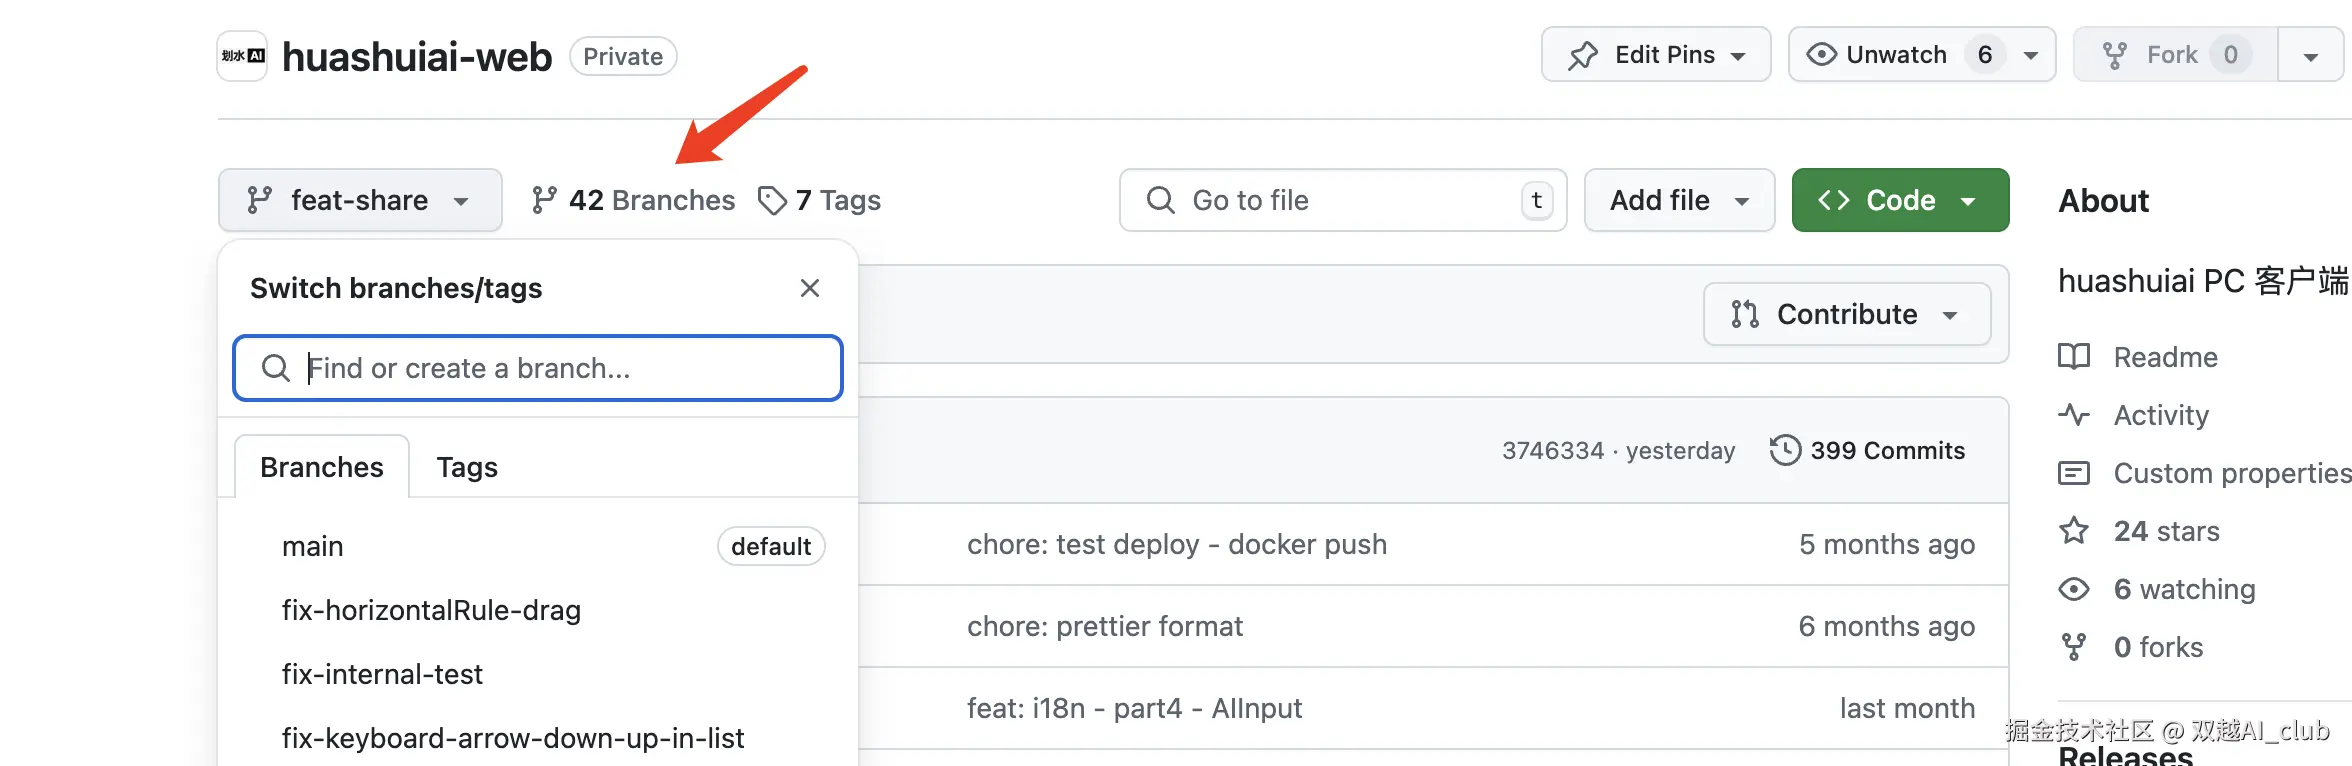Open the feat-share branch dropdown
Image resolution: width=2352 pixels, height=766 pixels.
(x=360, y=200)
